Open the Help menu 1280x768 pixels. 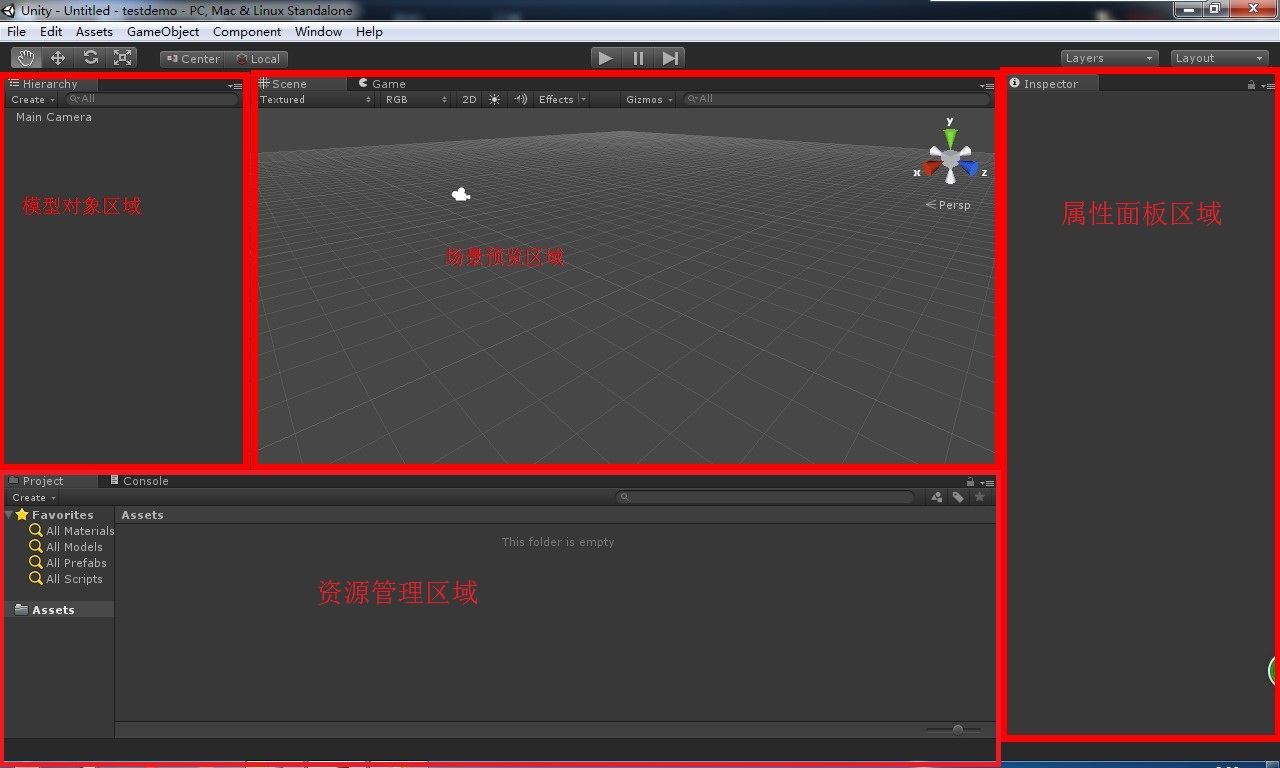click(369, 32)
